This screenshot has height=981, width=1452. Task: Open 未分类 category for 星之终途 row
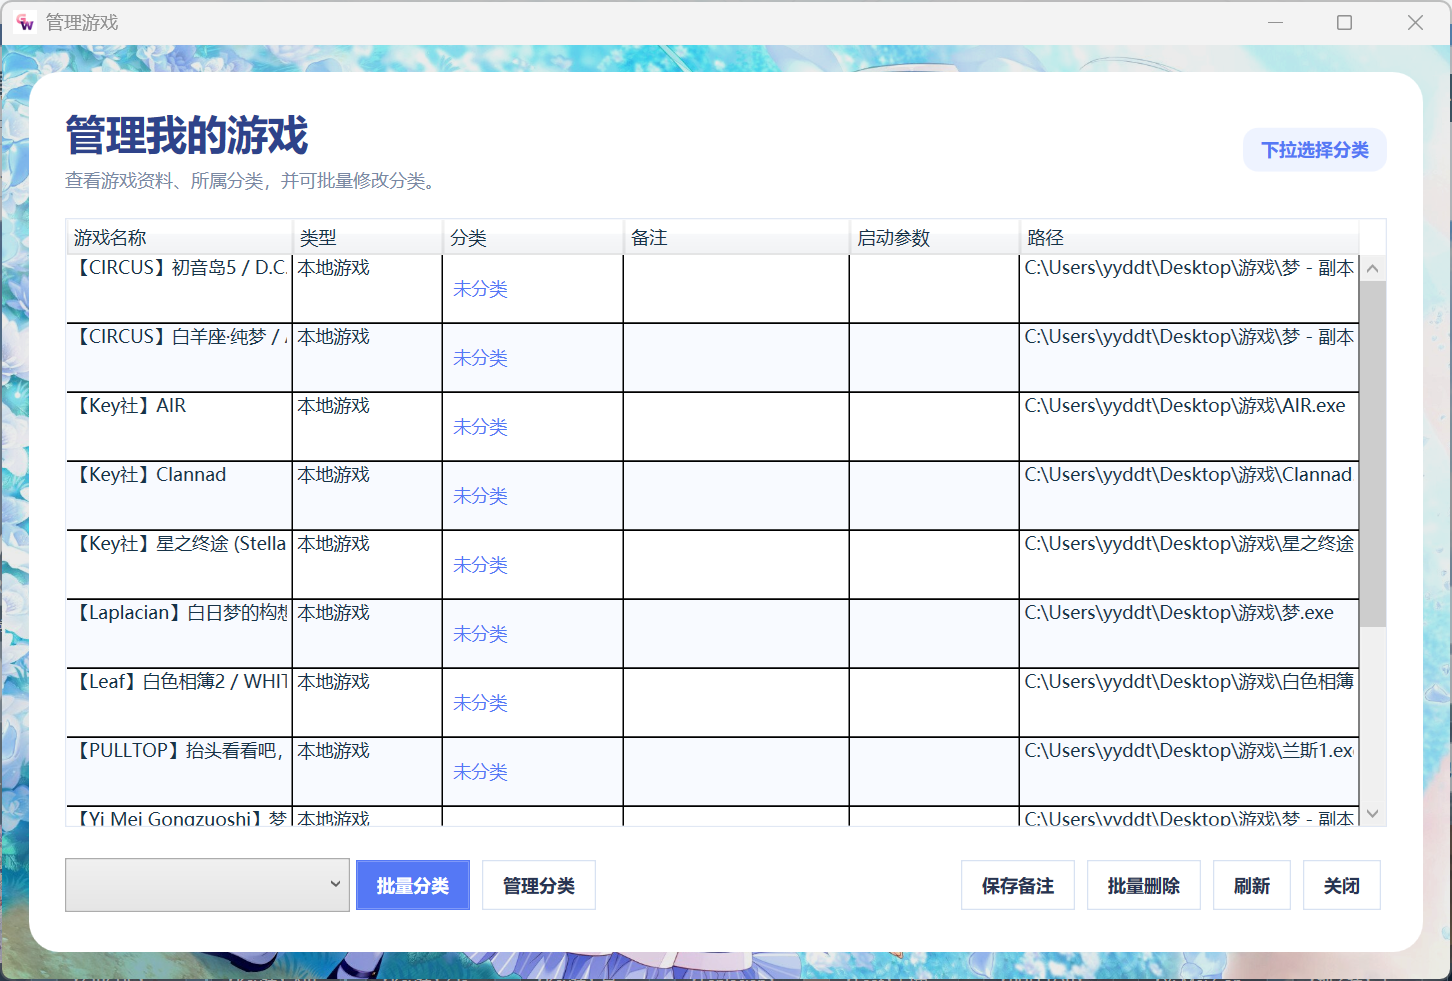(481, 565)
